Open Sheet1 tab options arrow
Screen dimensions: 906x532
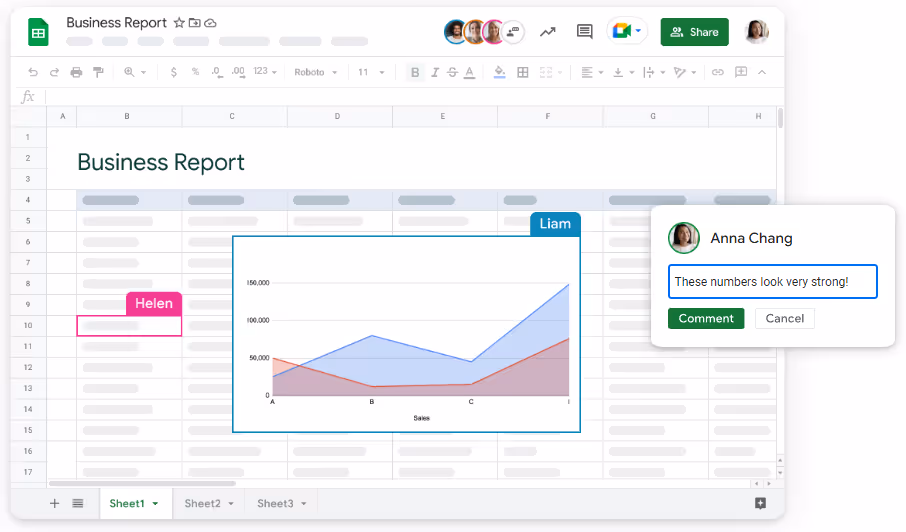155,504
